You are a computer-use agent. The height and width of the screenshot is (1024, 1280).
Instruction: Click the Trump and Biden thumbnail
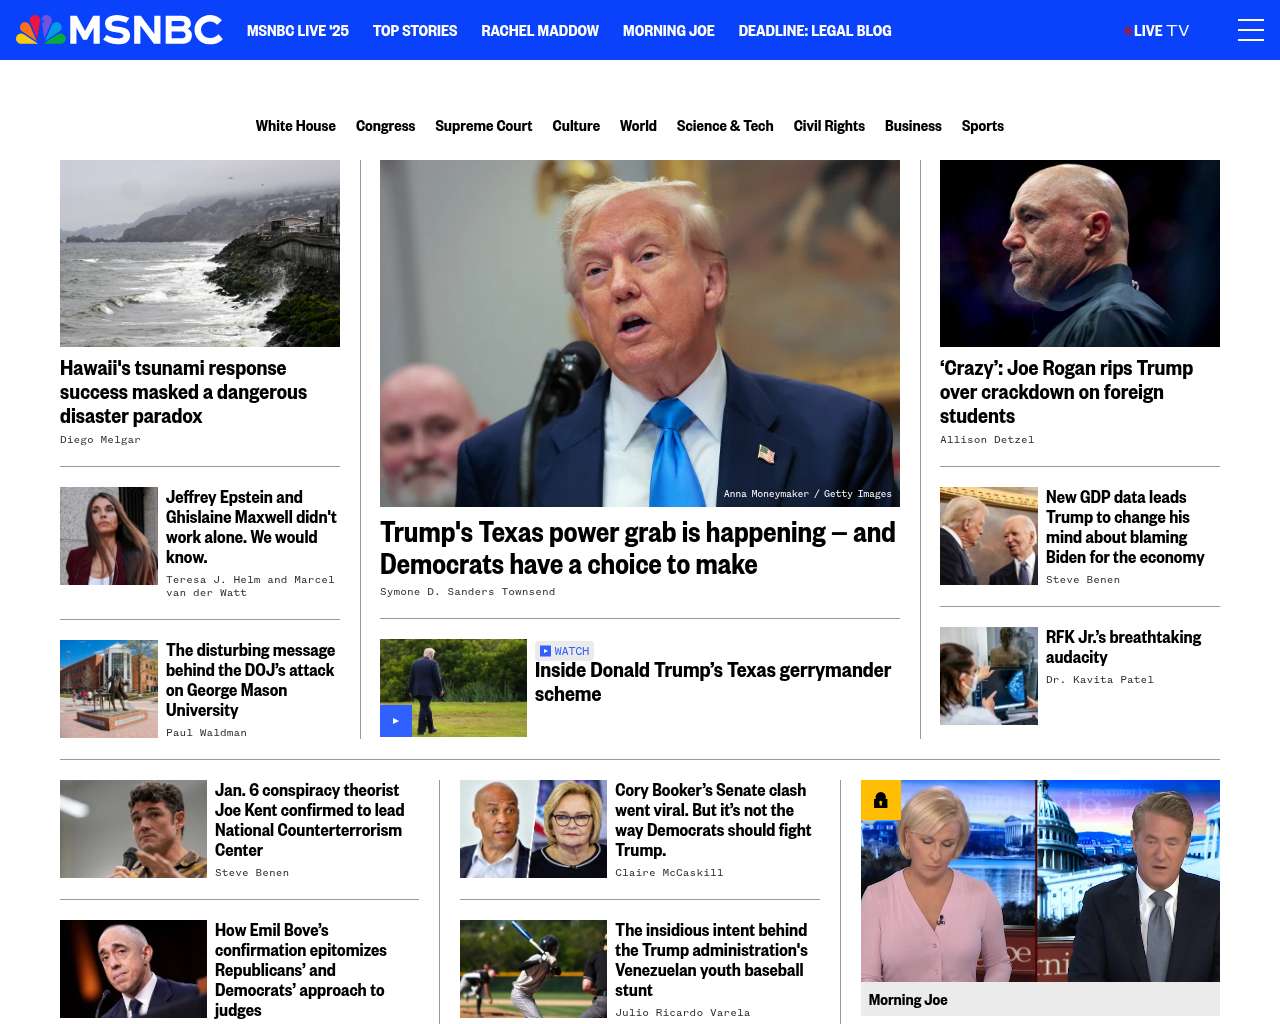989,536
